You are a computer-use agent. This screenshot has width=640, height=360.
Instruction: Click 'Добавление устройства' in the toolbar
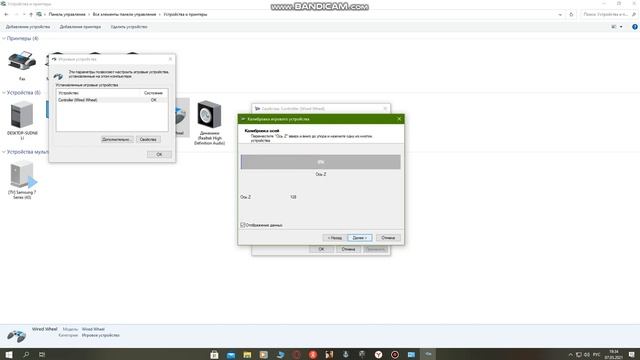(x=28, y=27)
